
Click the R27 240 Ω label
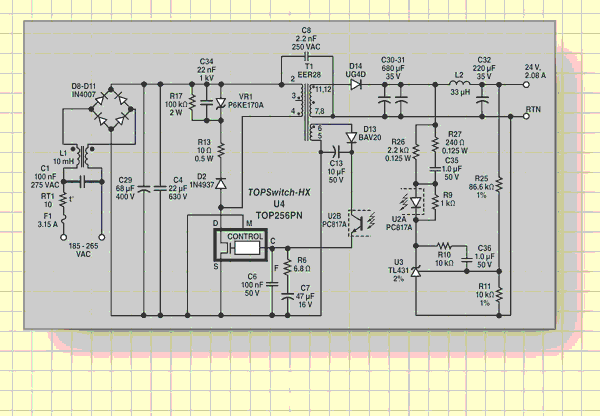pyautogui.click(x=455, y=142)
